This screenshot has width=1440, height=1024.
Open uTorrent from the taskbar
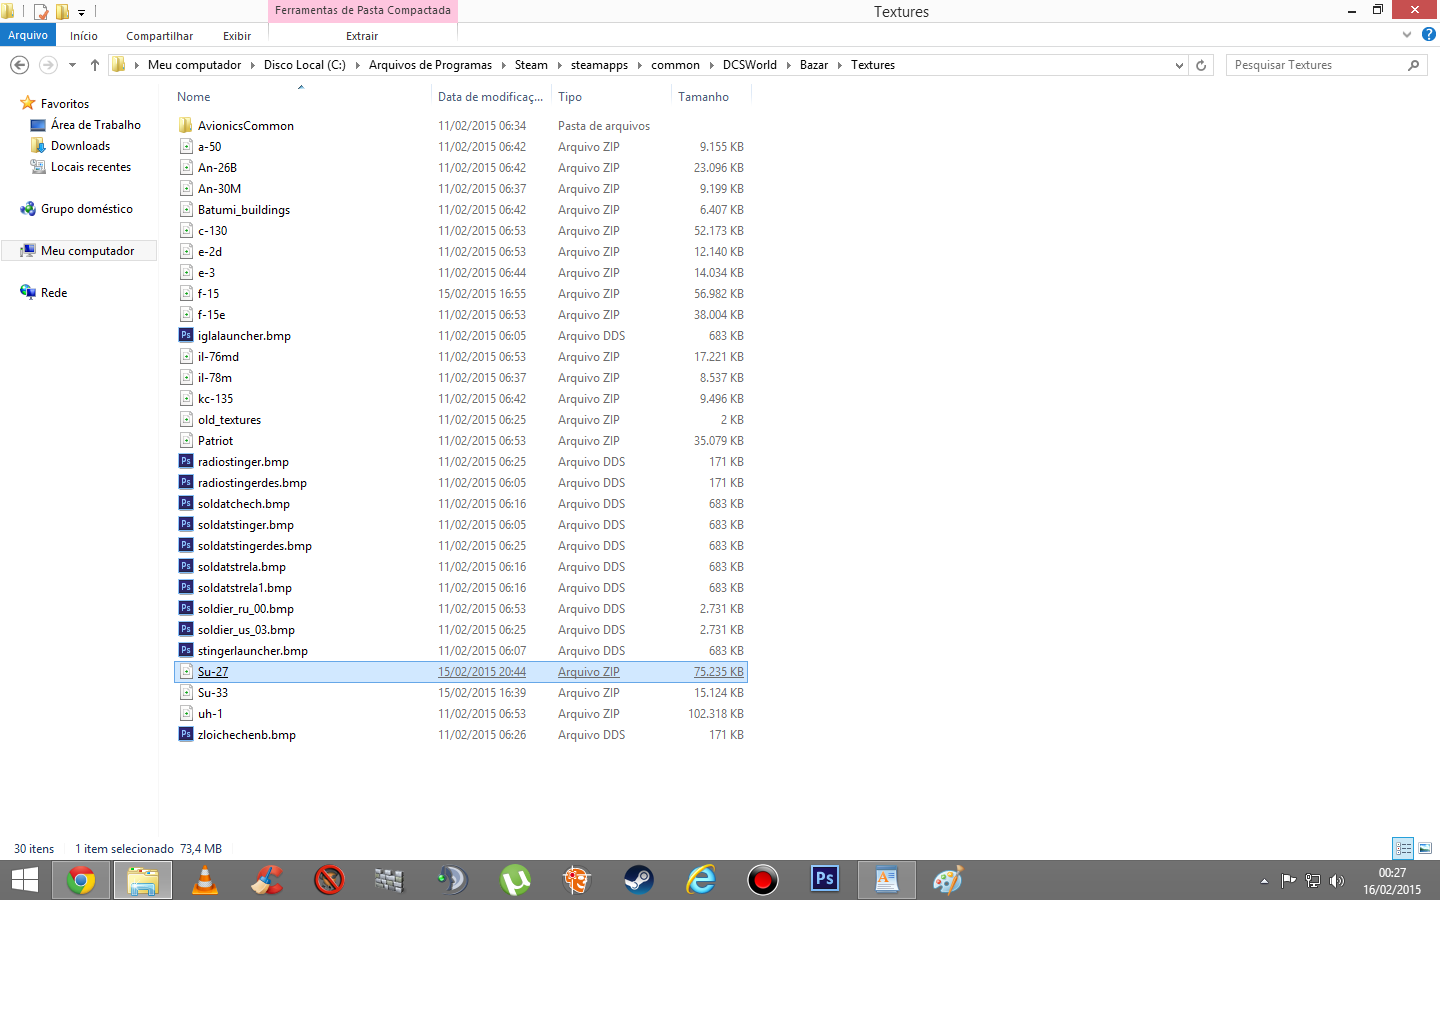[515, 881]
